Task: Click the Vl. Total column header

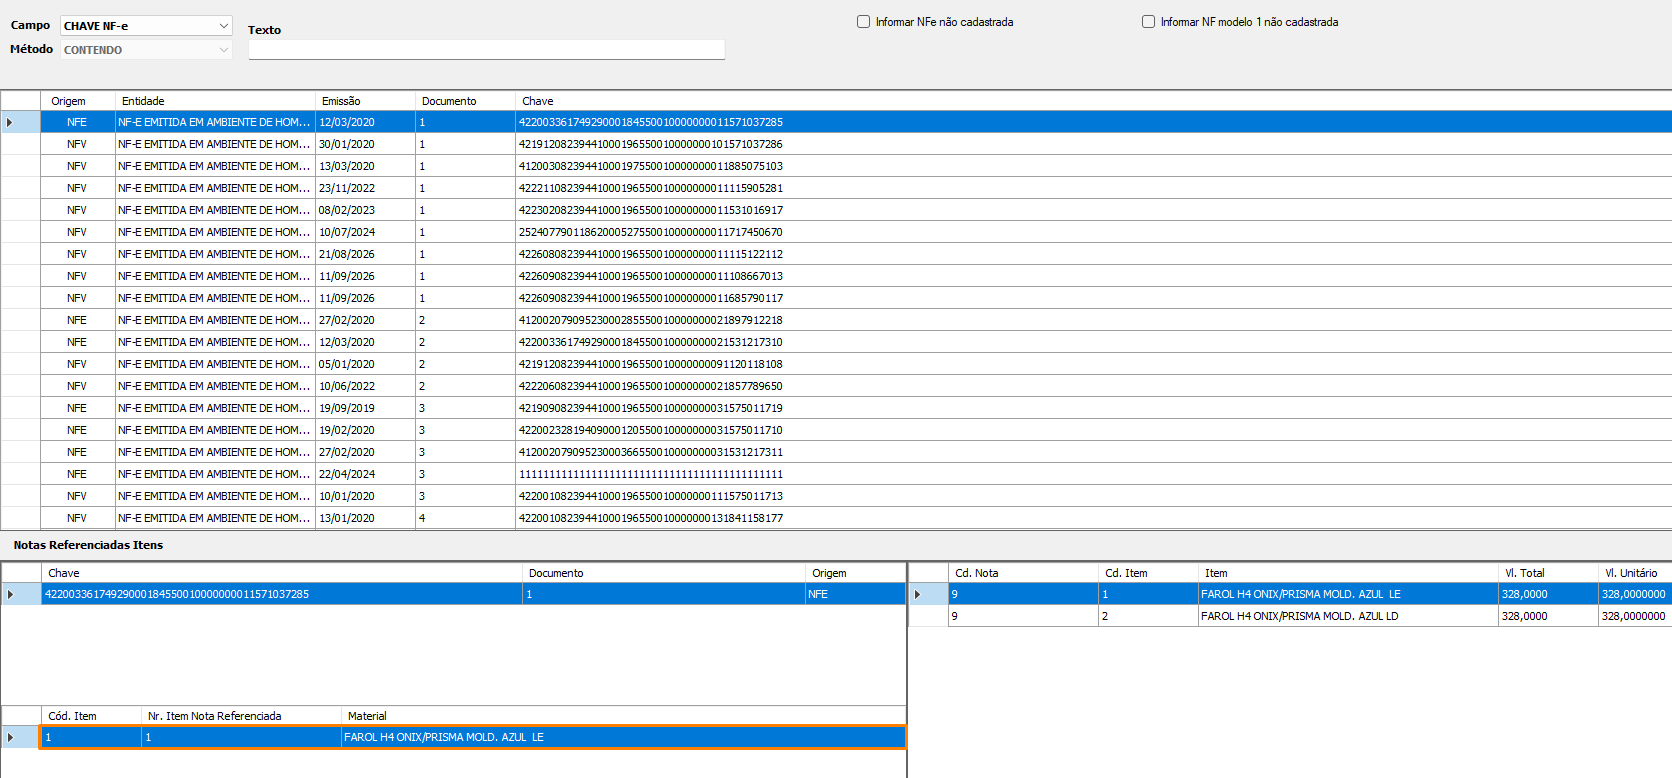Action: point(1548,573)
